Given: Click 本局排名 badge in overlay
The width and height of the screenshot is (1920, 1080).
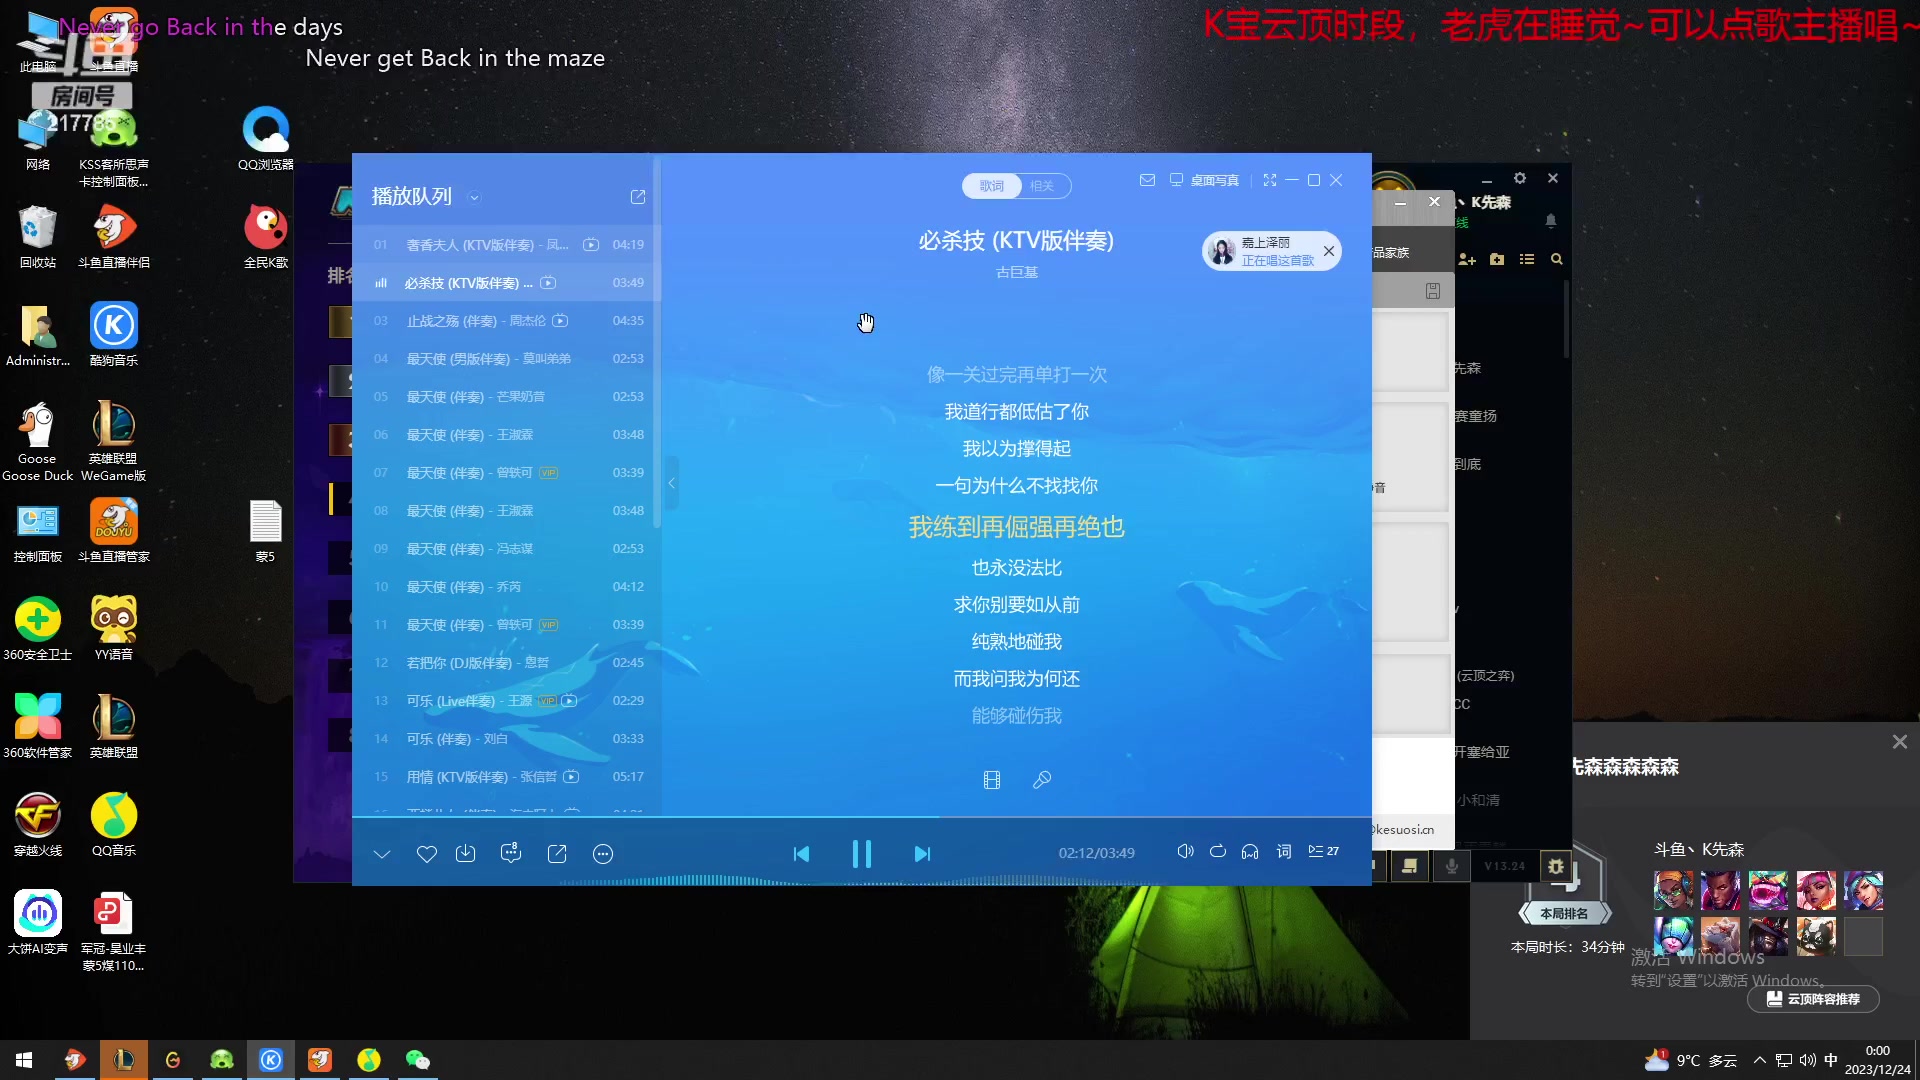Looking at the screenshot, I should click(x=1564, y=913).
